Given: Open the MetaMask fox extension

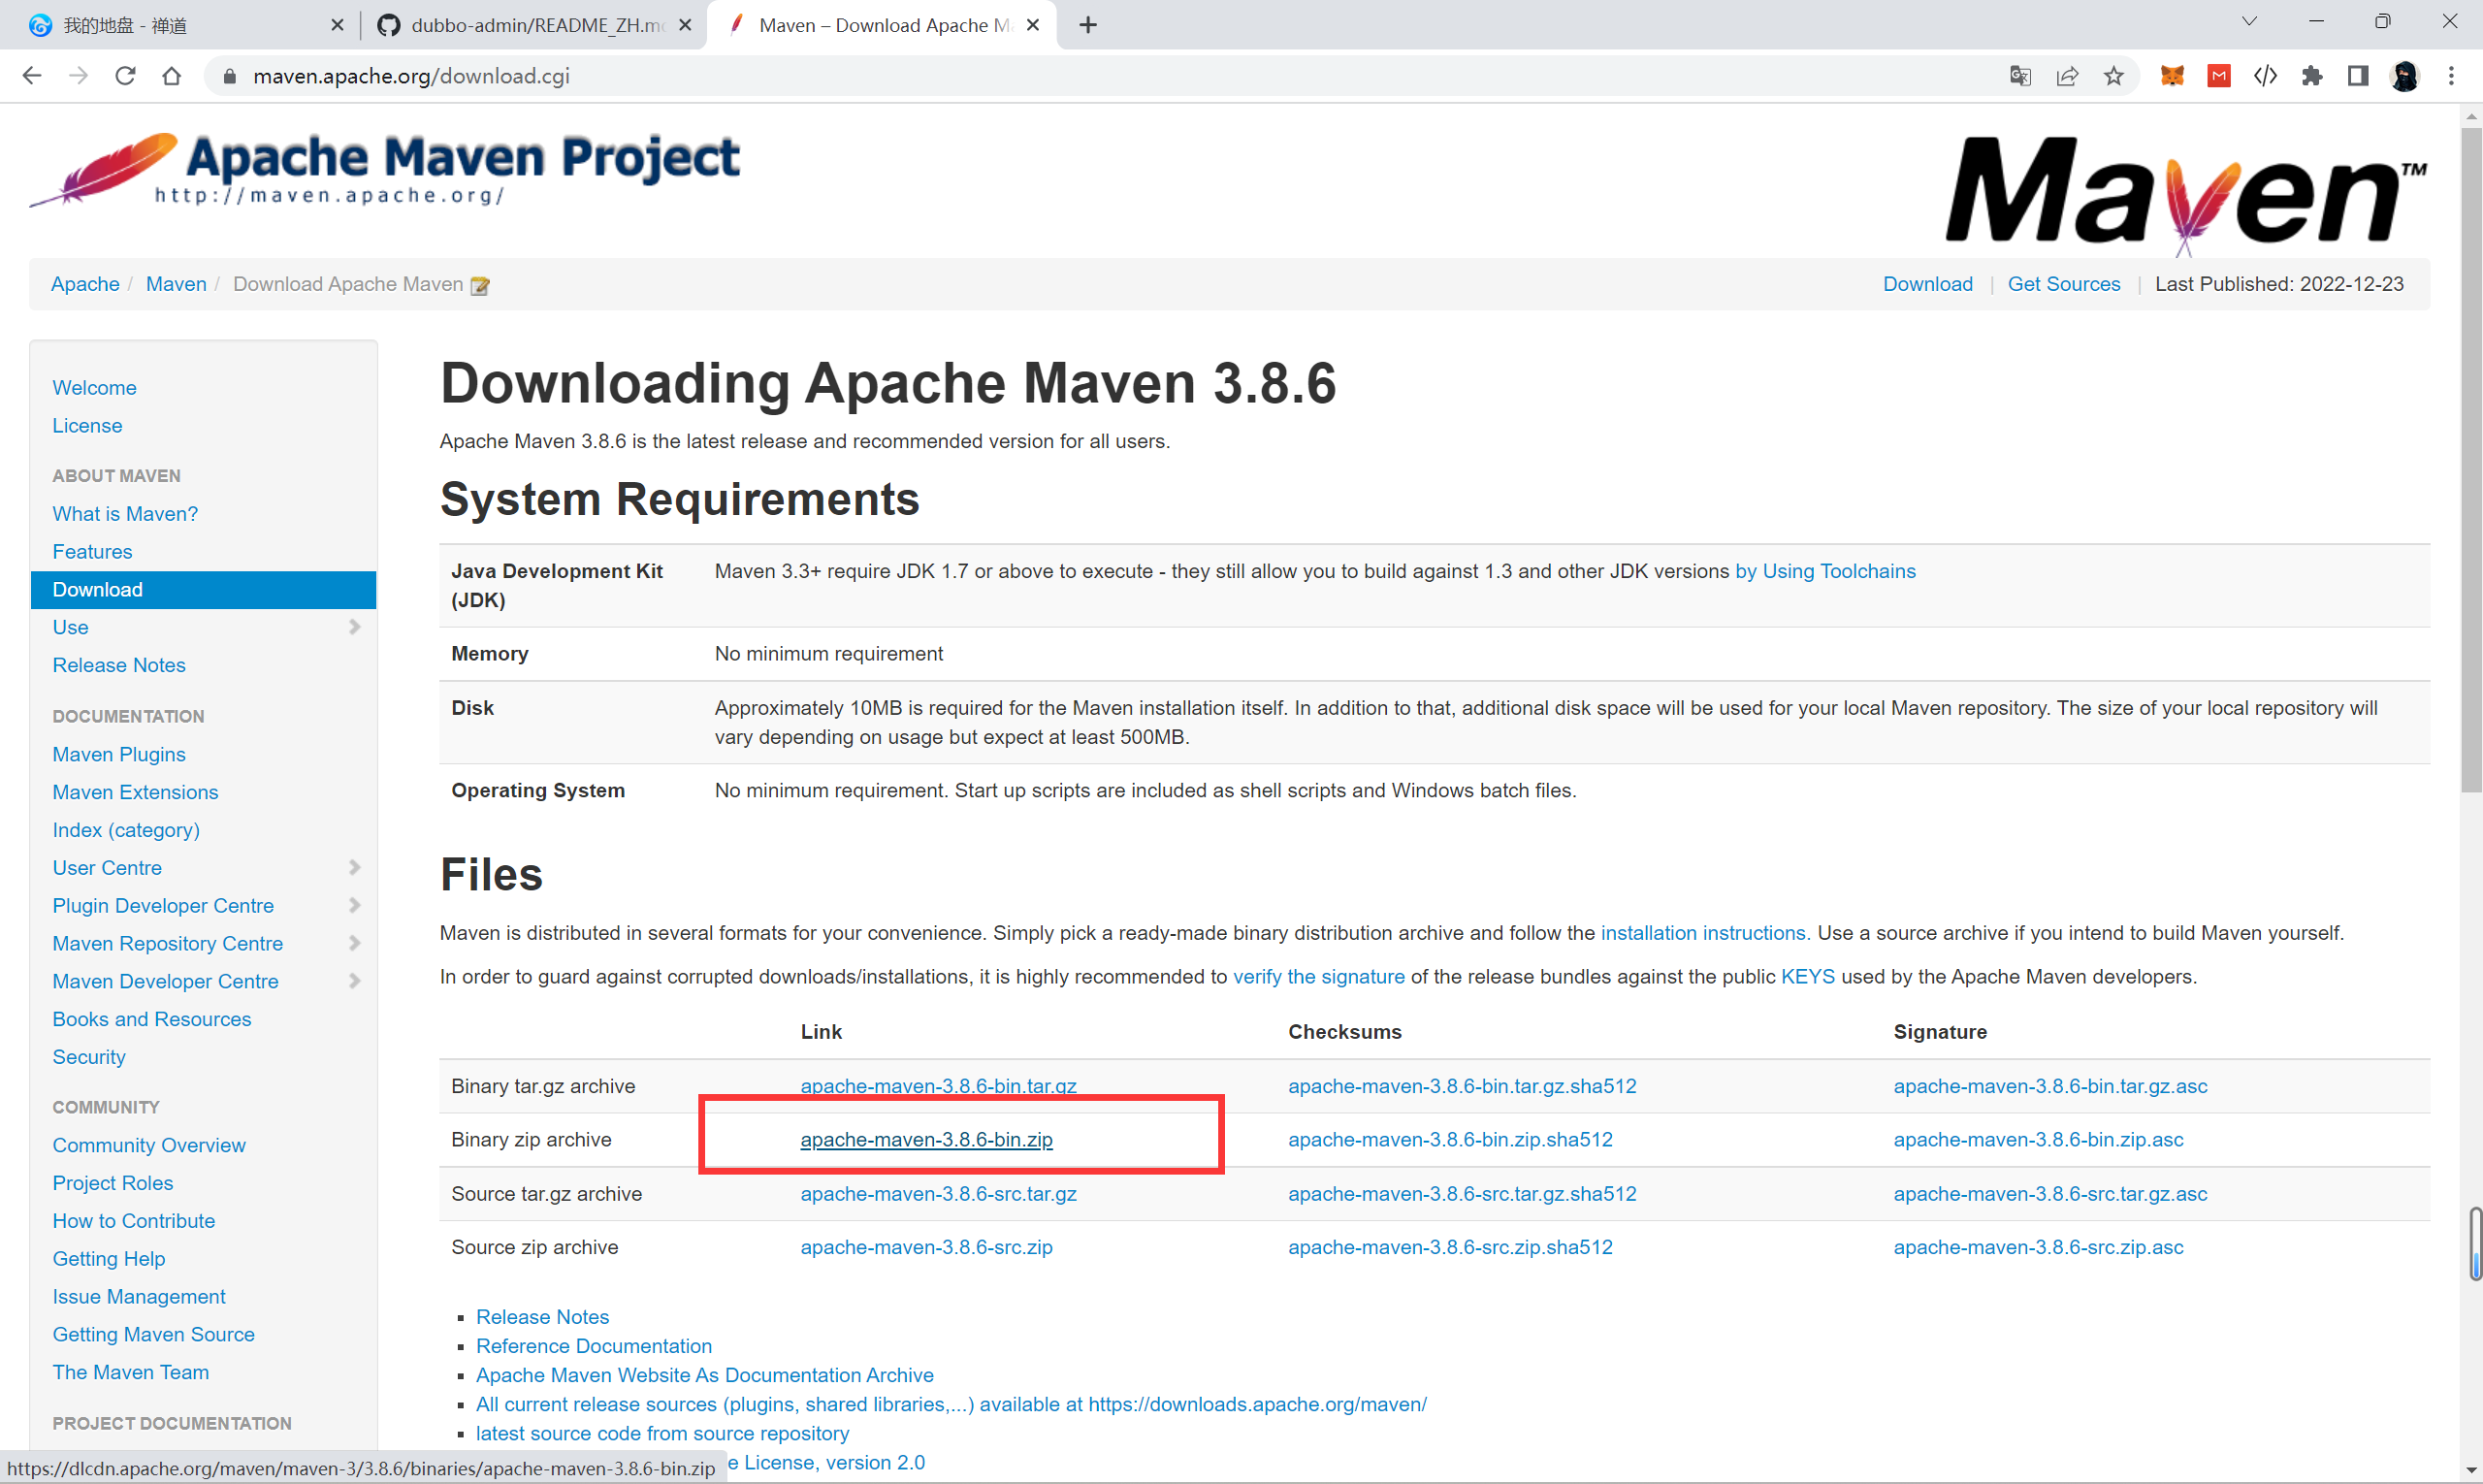Looking at the screenshot, I should 2172,76.
